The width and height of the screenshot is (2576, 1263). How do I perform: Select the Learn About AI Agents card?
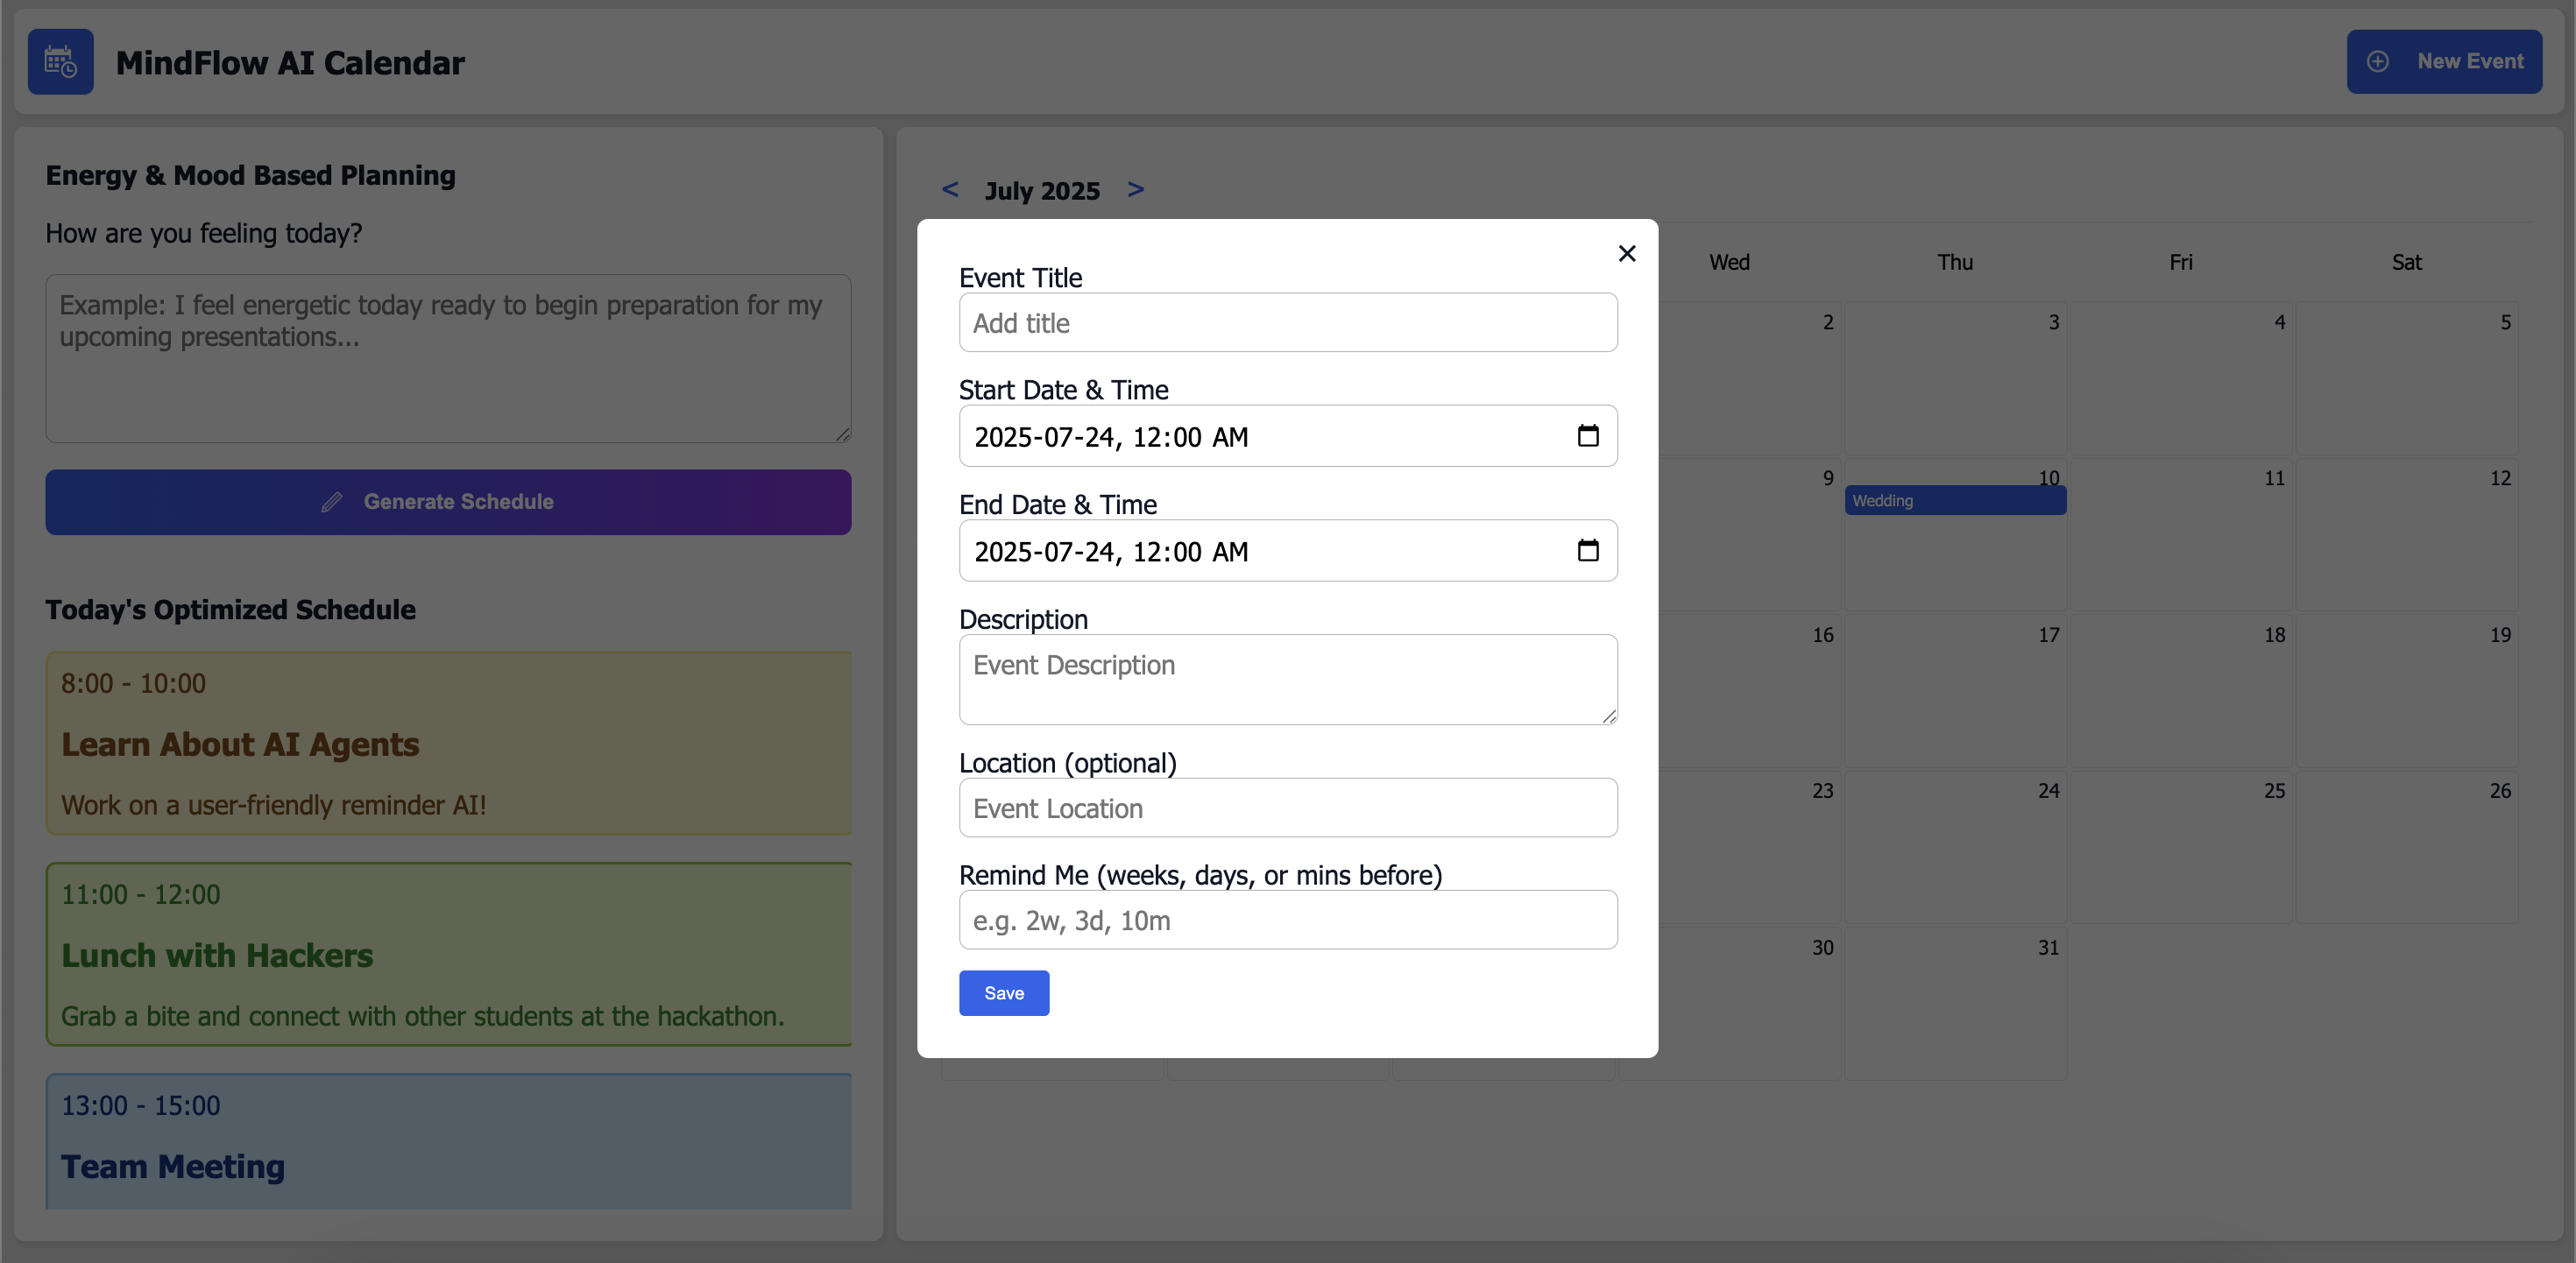pyautogui.click(x=448, y=744)
